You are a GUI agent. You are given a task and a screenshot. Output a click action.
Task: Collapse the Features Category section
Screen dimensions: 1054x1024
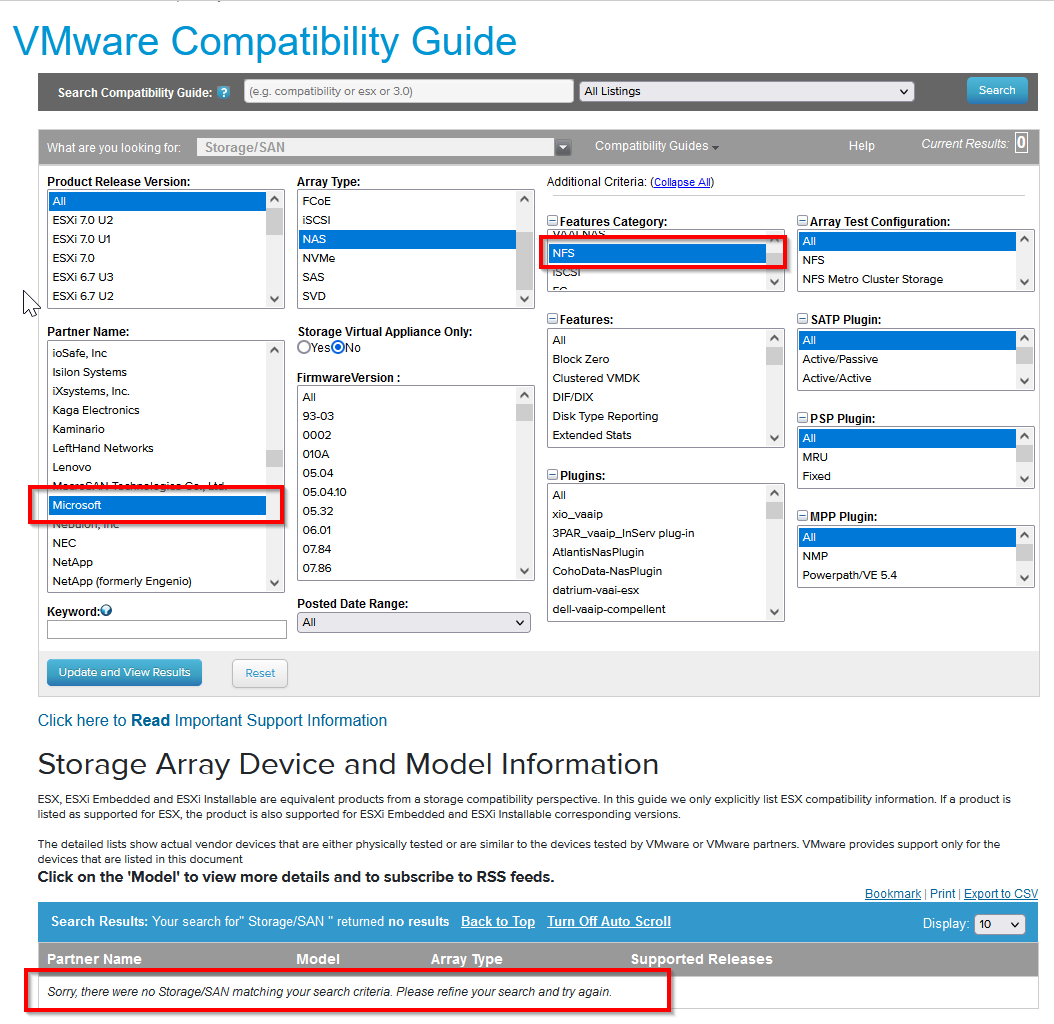click(x=553, y=221)
